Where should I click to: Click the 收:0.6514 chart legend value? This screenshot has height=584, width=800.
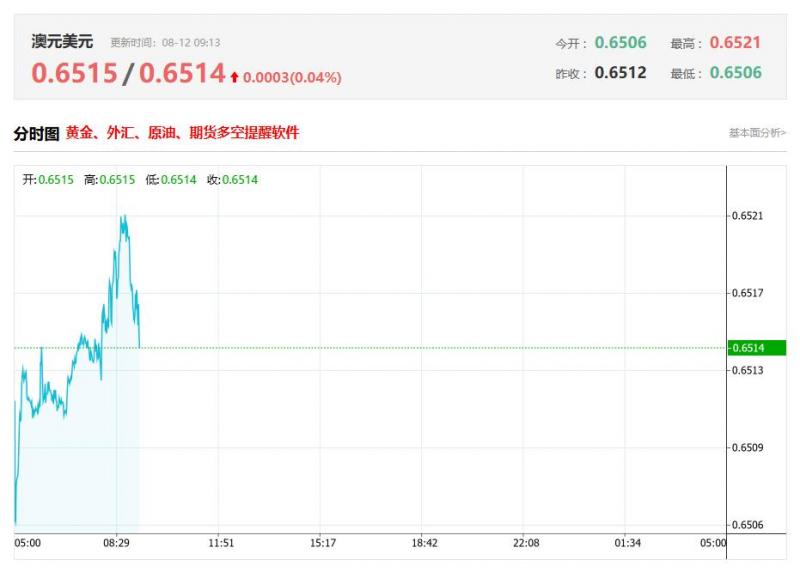click(233, 180)
